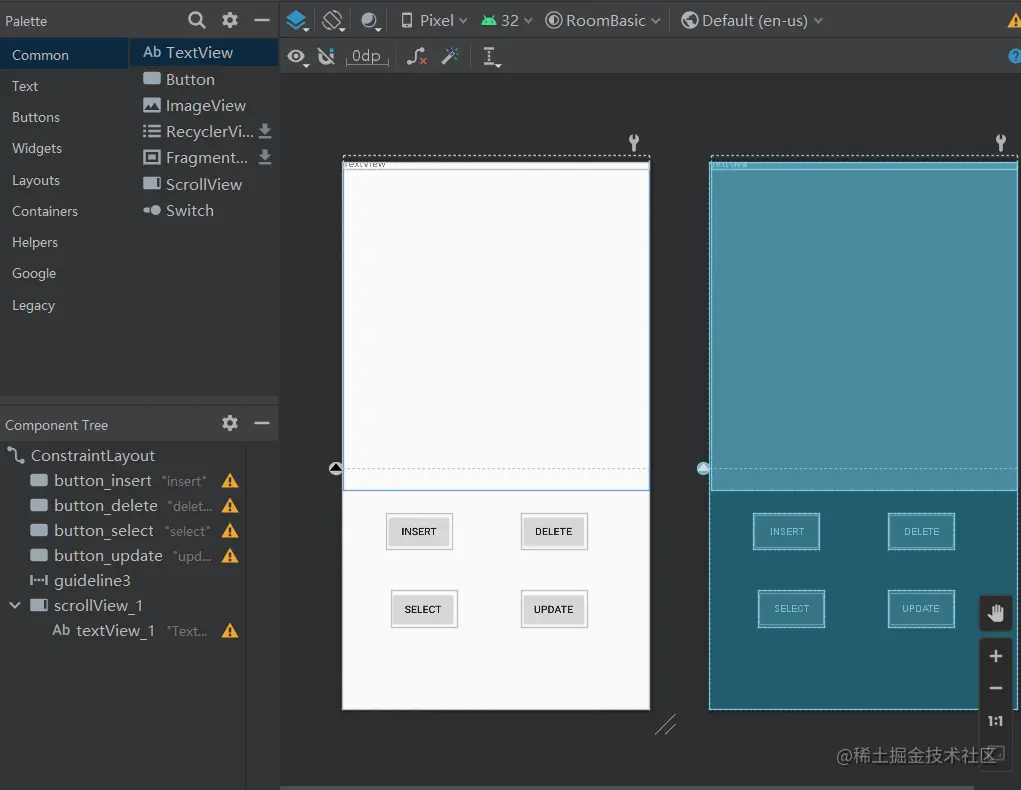The image size is (1021, 790).
Task: Search the Palette with magnifier icon
Action: point(197,20)
